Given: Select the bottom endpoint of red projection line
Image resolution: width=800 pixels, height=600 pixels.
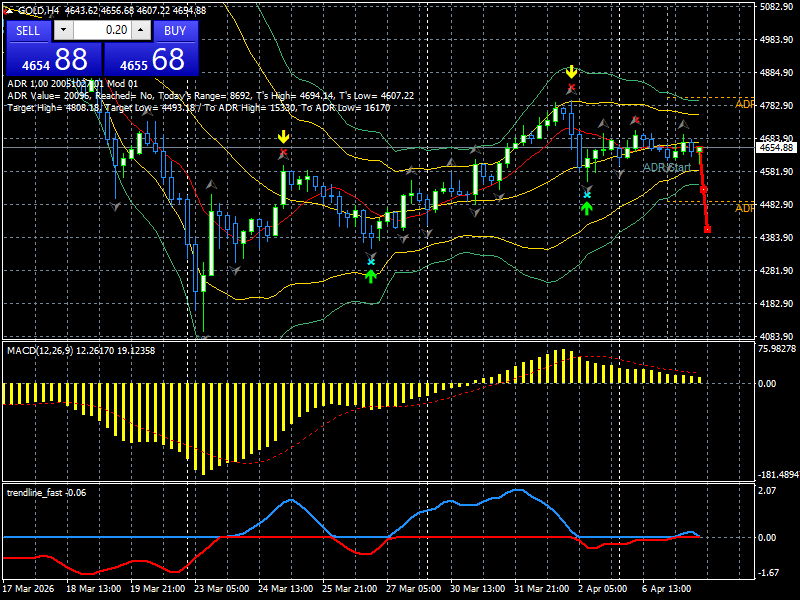Looking at the screenshot, I should pyautogui.click(x=707, y=230).
